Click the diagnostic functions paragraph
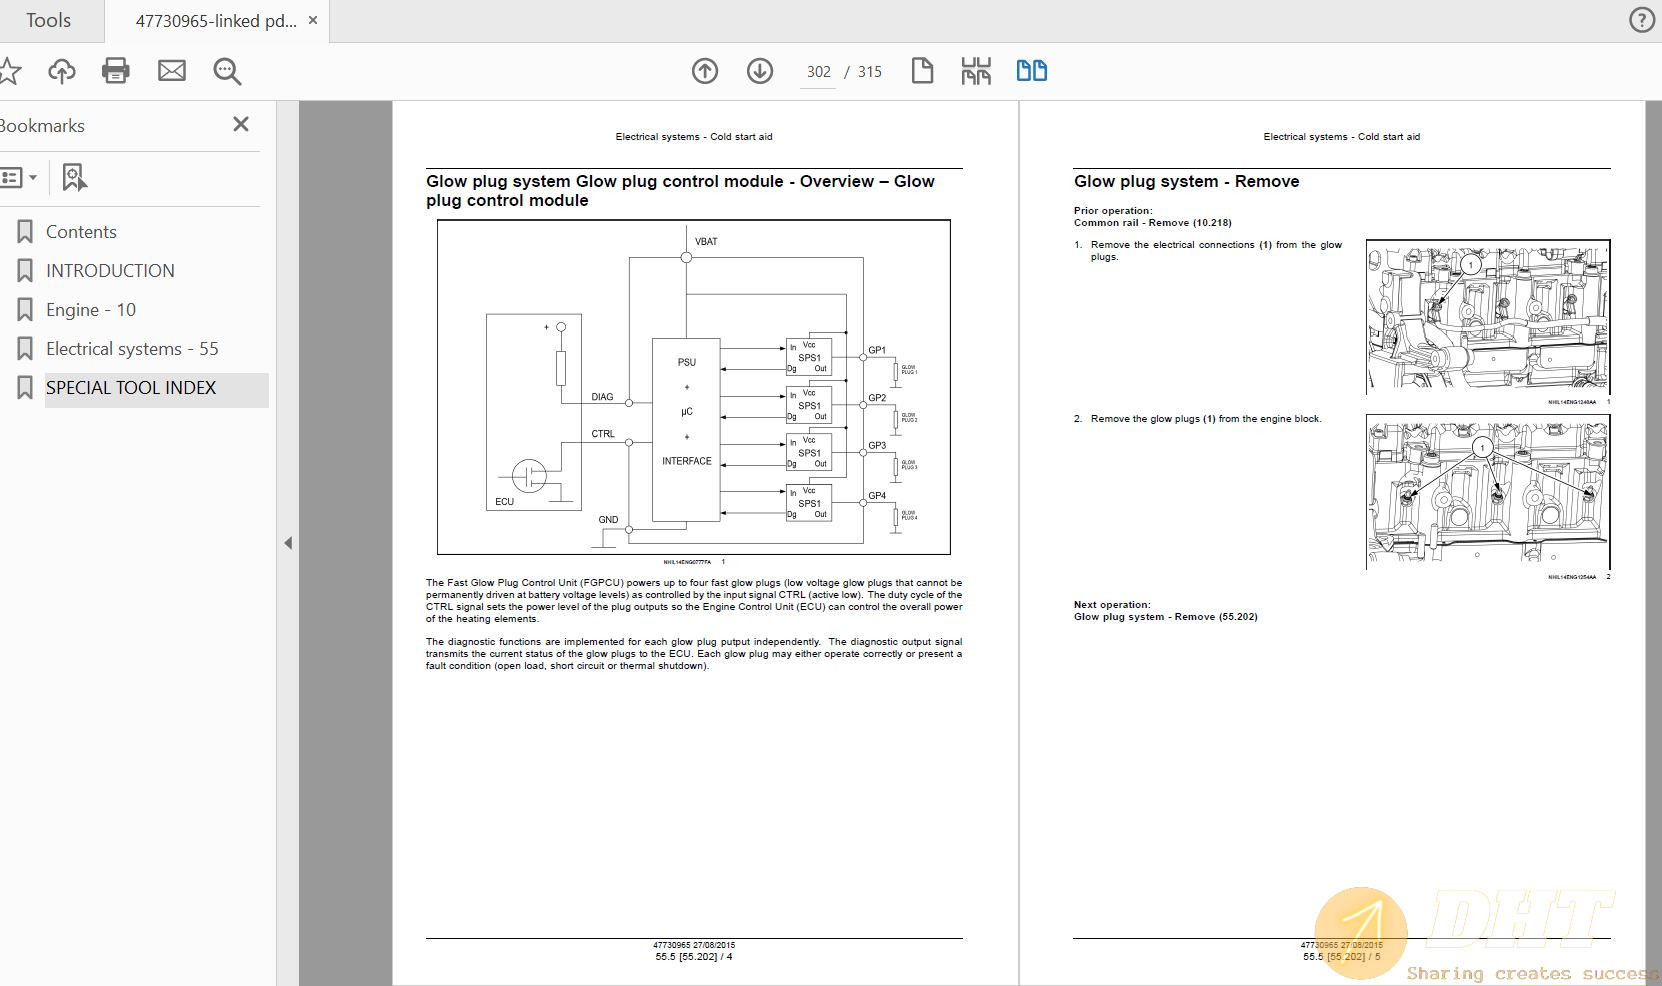Image resolution: width=1662 pixels, height=986 pixels. (x=694, y=654)
